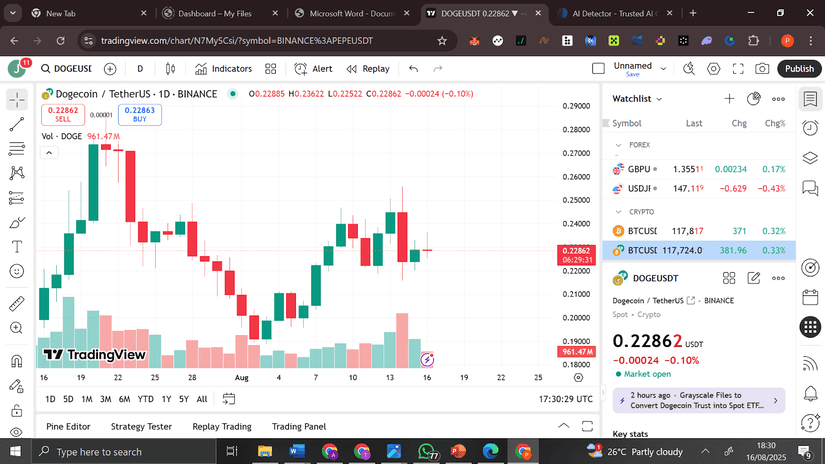The width and height of the screenshot is (825, 464).
Task: Toggle magnet mode
Action: coord(17,361)
